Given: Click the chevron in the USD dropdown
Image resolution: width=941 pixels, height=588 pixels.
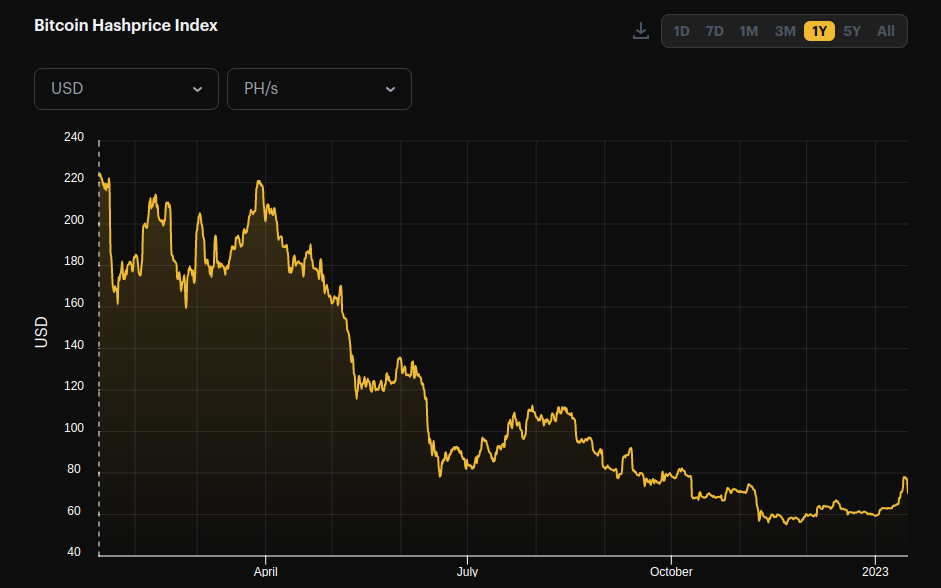Looking at the screenshot, I should pos(197,89).
